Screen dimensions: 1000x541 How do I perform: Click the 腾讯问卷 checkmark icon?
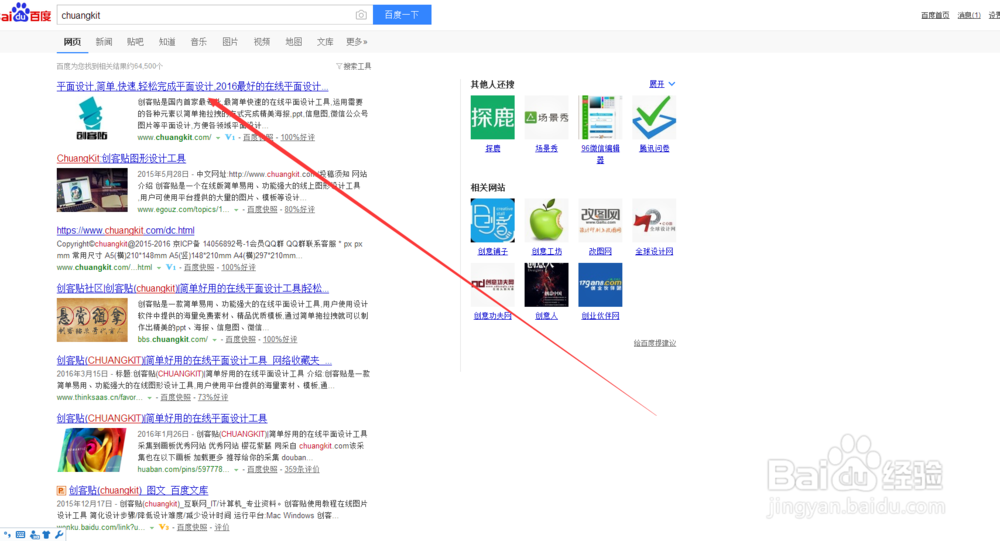click(654, 117)
